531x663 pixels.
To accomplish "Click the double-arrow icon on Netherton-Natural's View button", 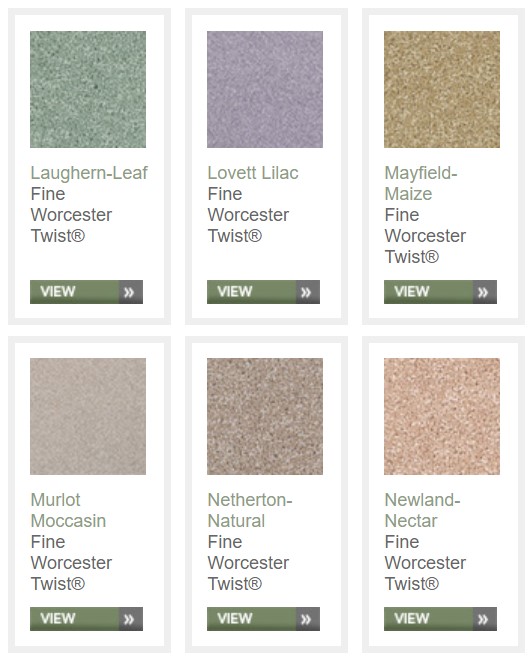I will click(x=306, y=619).
